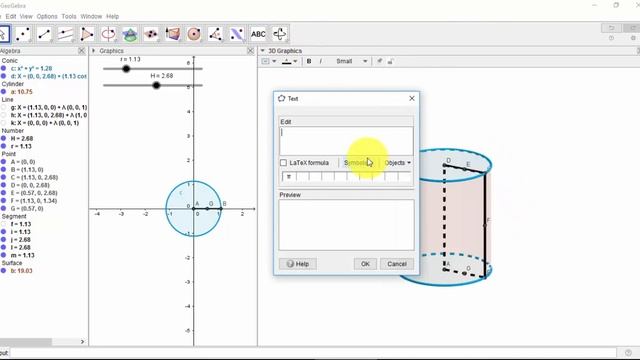Open the Edit menu

pos(11,16)
